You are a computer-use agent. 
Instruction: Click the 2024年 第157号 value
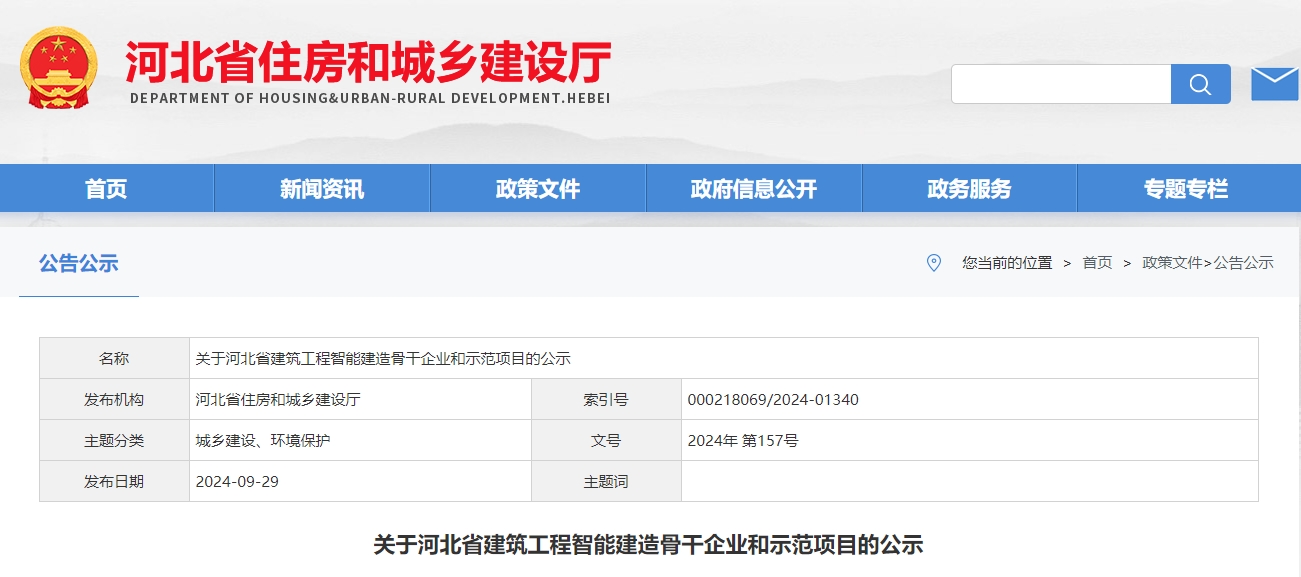tap(743, 440)
